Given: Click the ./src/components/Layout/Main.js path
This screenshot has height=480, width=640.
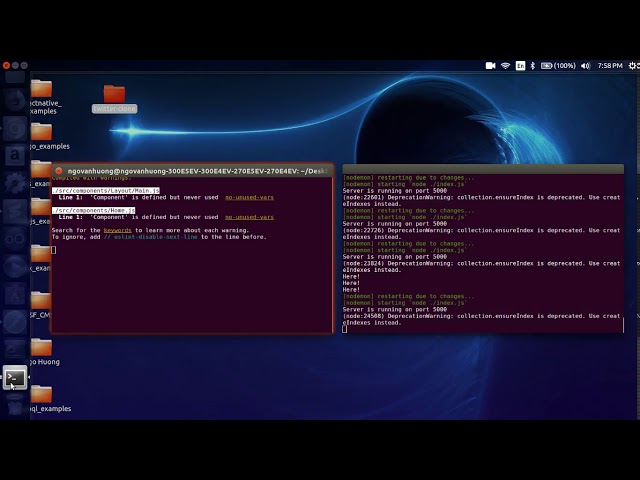Looking at the screenshot, I should pyautogui.click(x=106, y=191).
